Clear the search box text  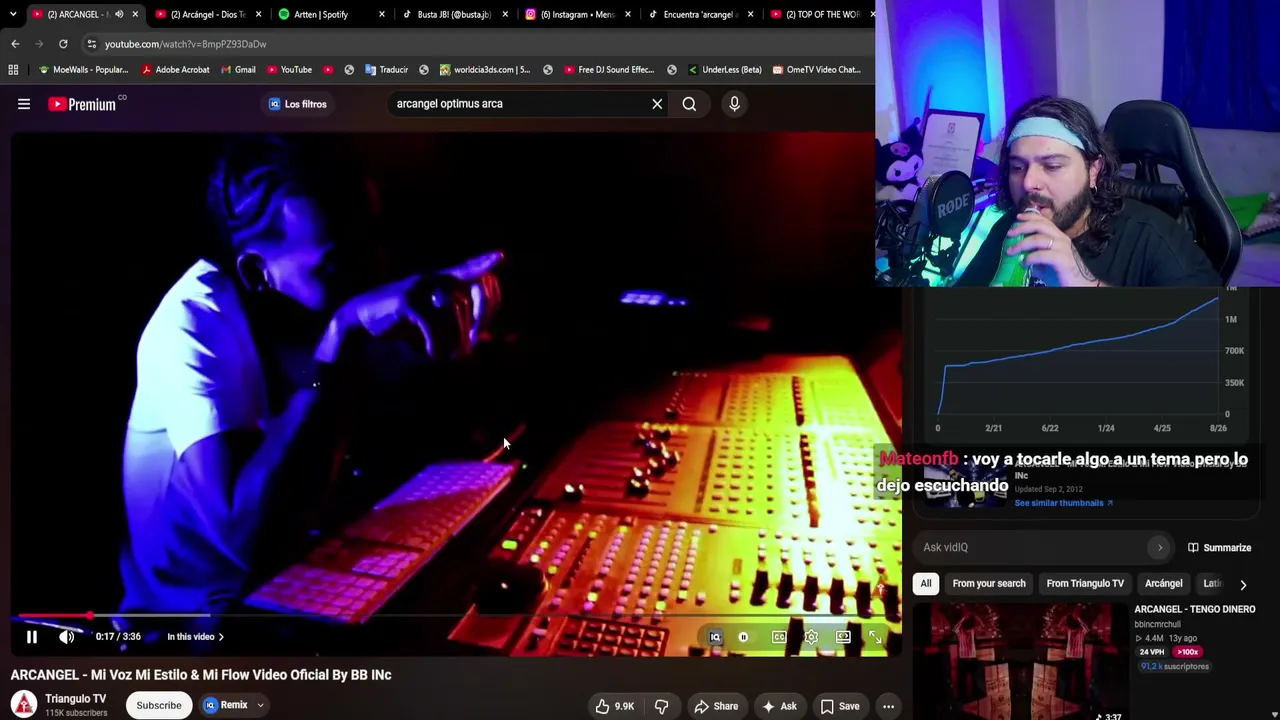[657, 104]
